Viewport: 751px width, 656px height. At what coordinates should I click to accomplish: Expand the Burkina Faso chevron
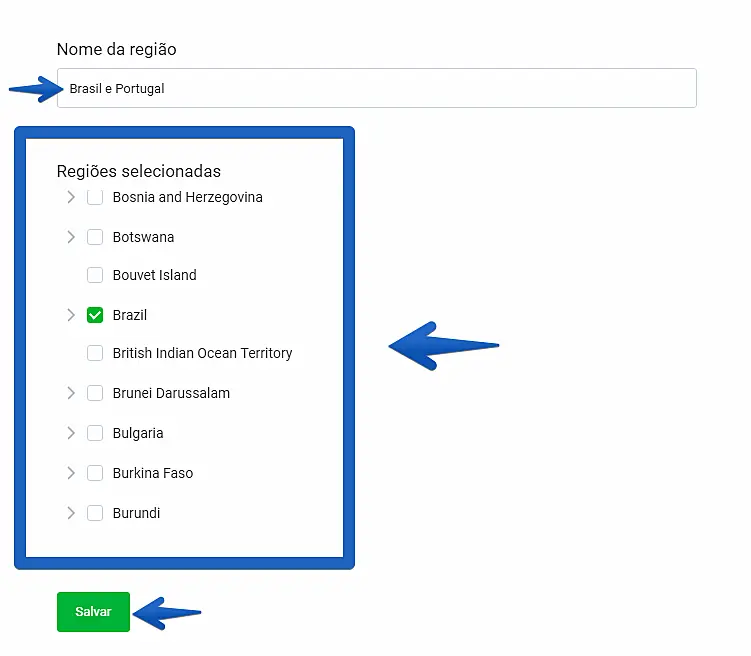pyautogui.click(x=70, y=473)
